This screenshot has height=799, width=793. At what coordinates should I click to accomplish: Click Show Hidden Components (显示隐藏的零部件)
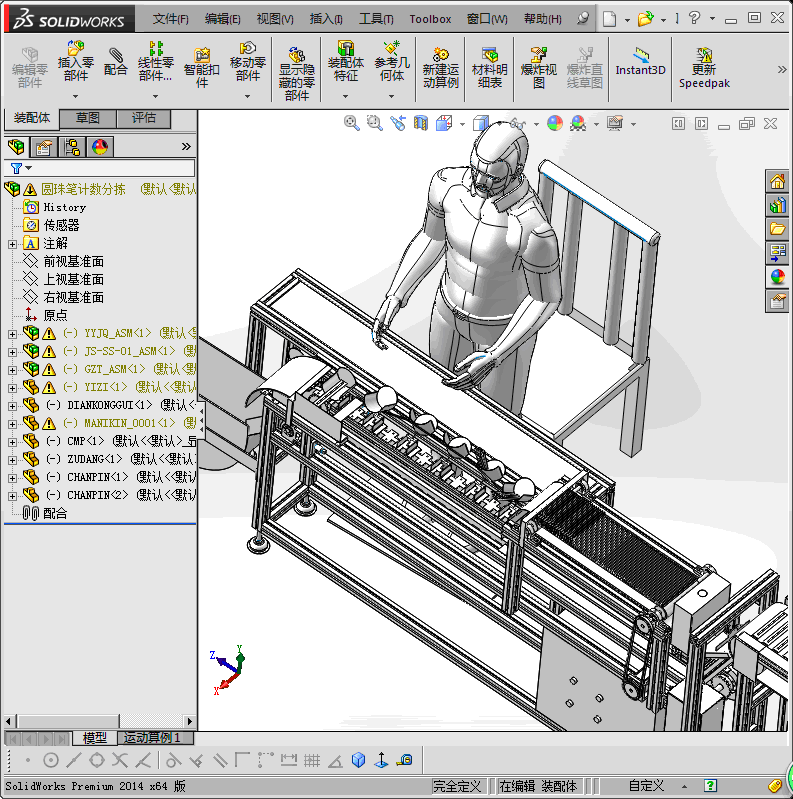pos(297,74)
